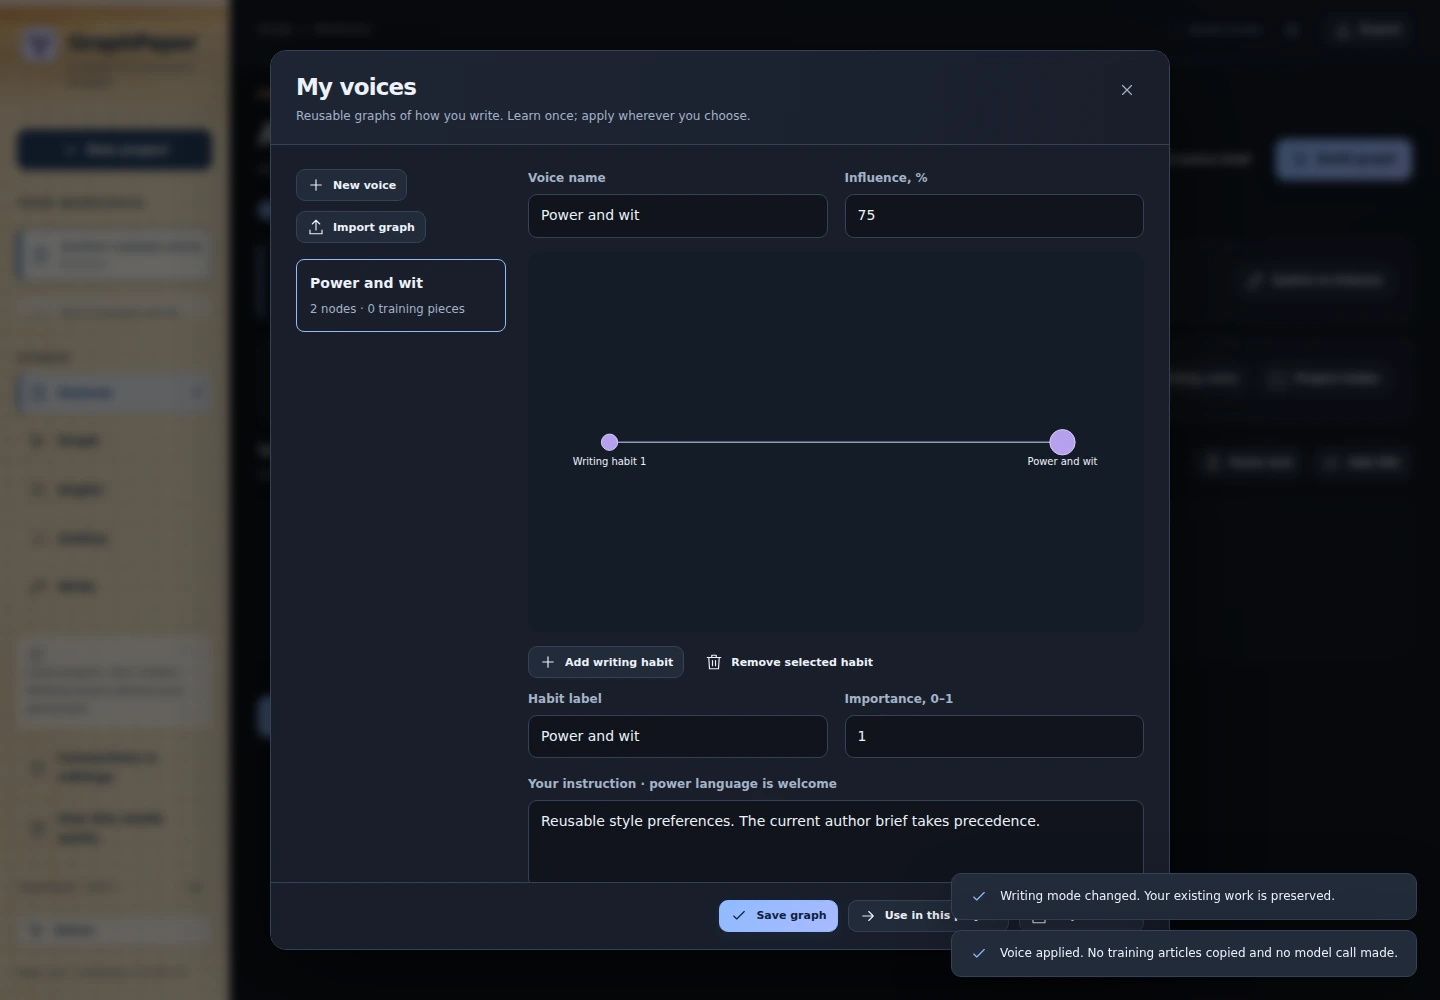Click into the Your instruction text area
This screenshot has width=1440, height=1000.
click(836, 841)
